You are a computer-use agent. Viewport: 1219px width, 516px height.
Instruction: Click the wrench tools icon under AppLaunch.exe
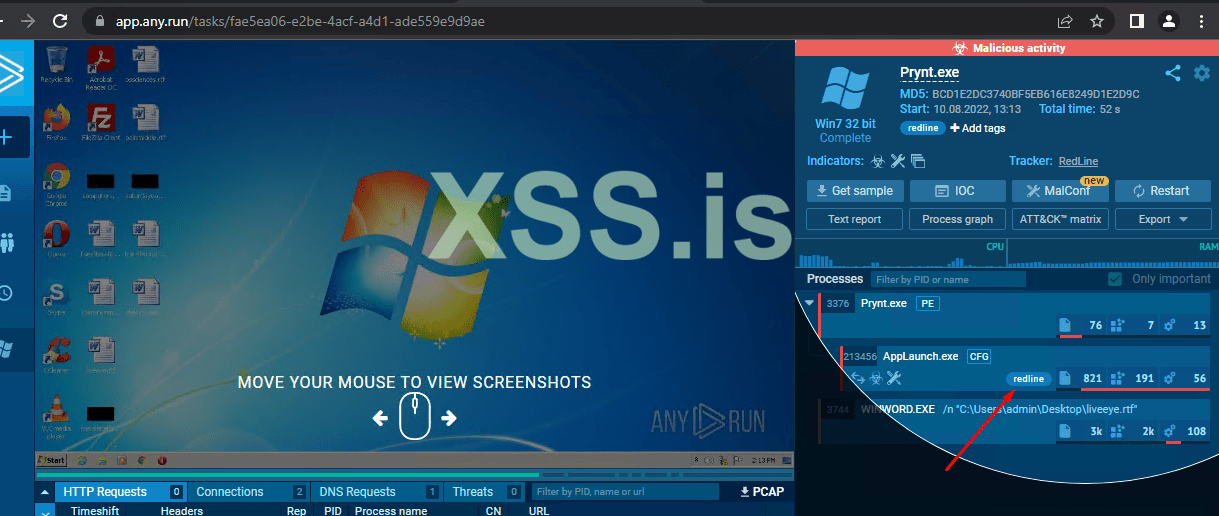point(894,378)
